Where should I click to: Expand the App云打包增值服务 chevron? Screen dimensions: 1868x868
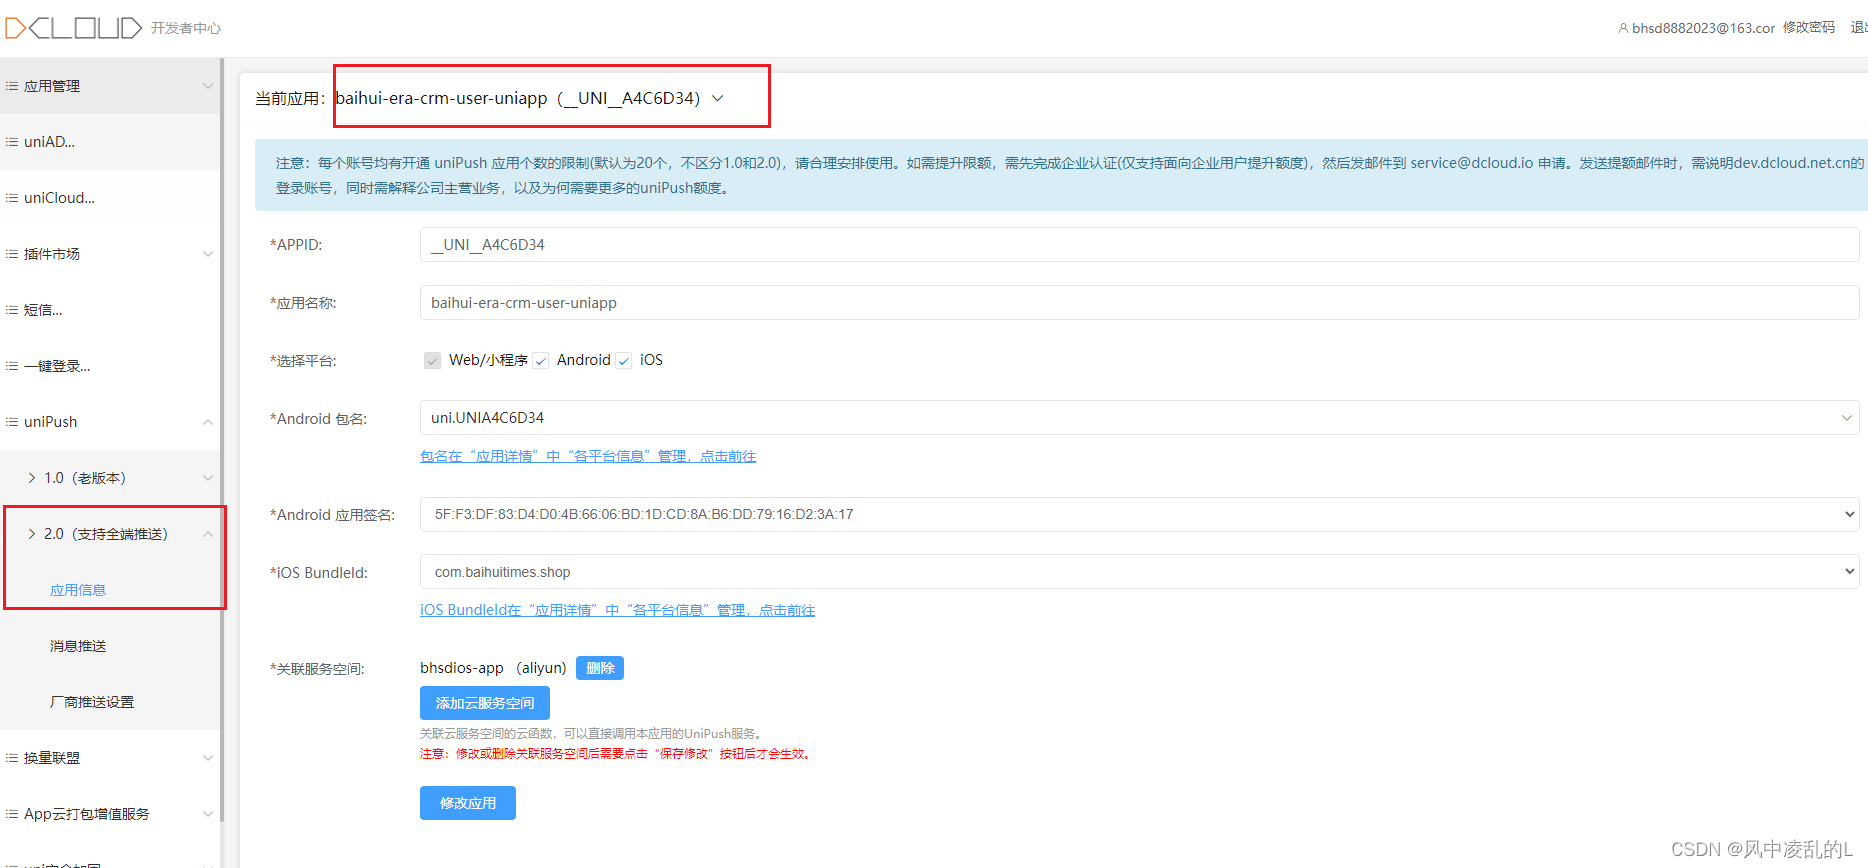point(208,814)
